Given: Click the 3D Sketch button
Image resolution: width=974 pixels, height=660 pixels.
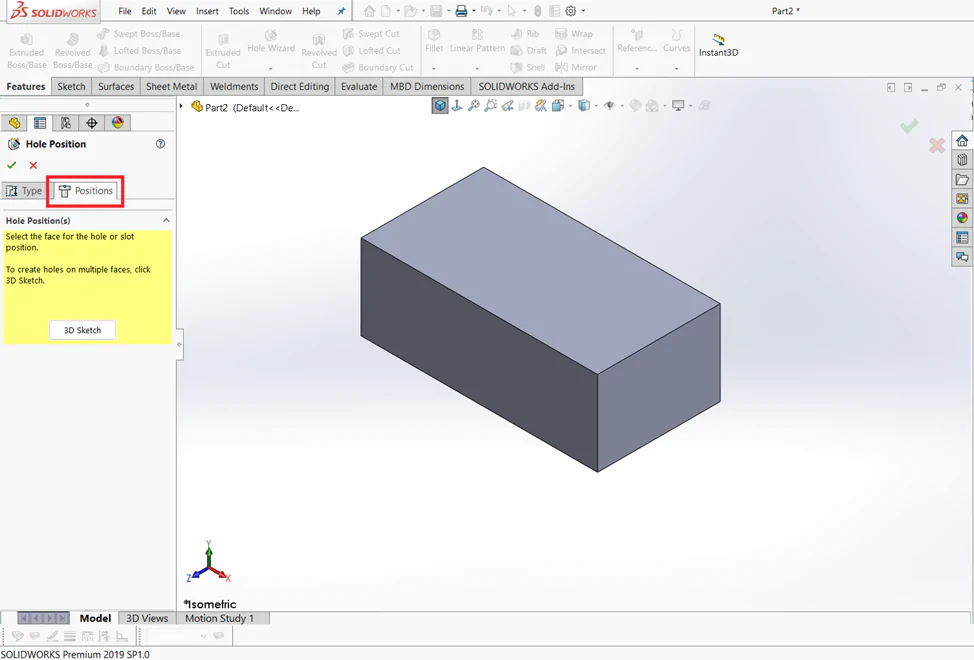Looking at the screenshot, I should click(83, 330).
